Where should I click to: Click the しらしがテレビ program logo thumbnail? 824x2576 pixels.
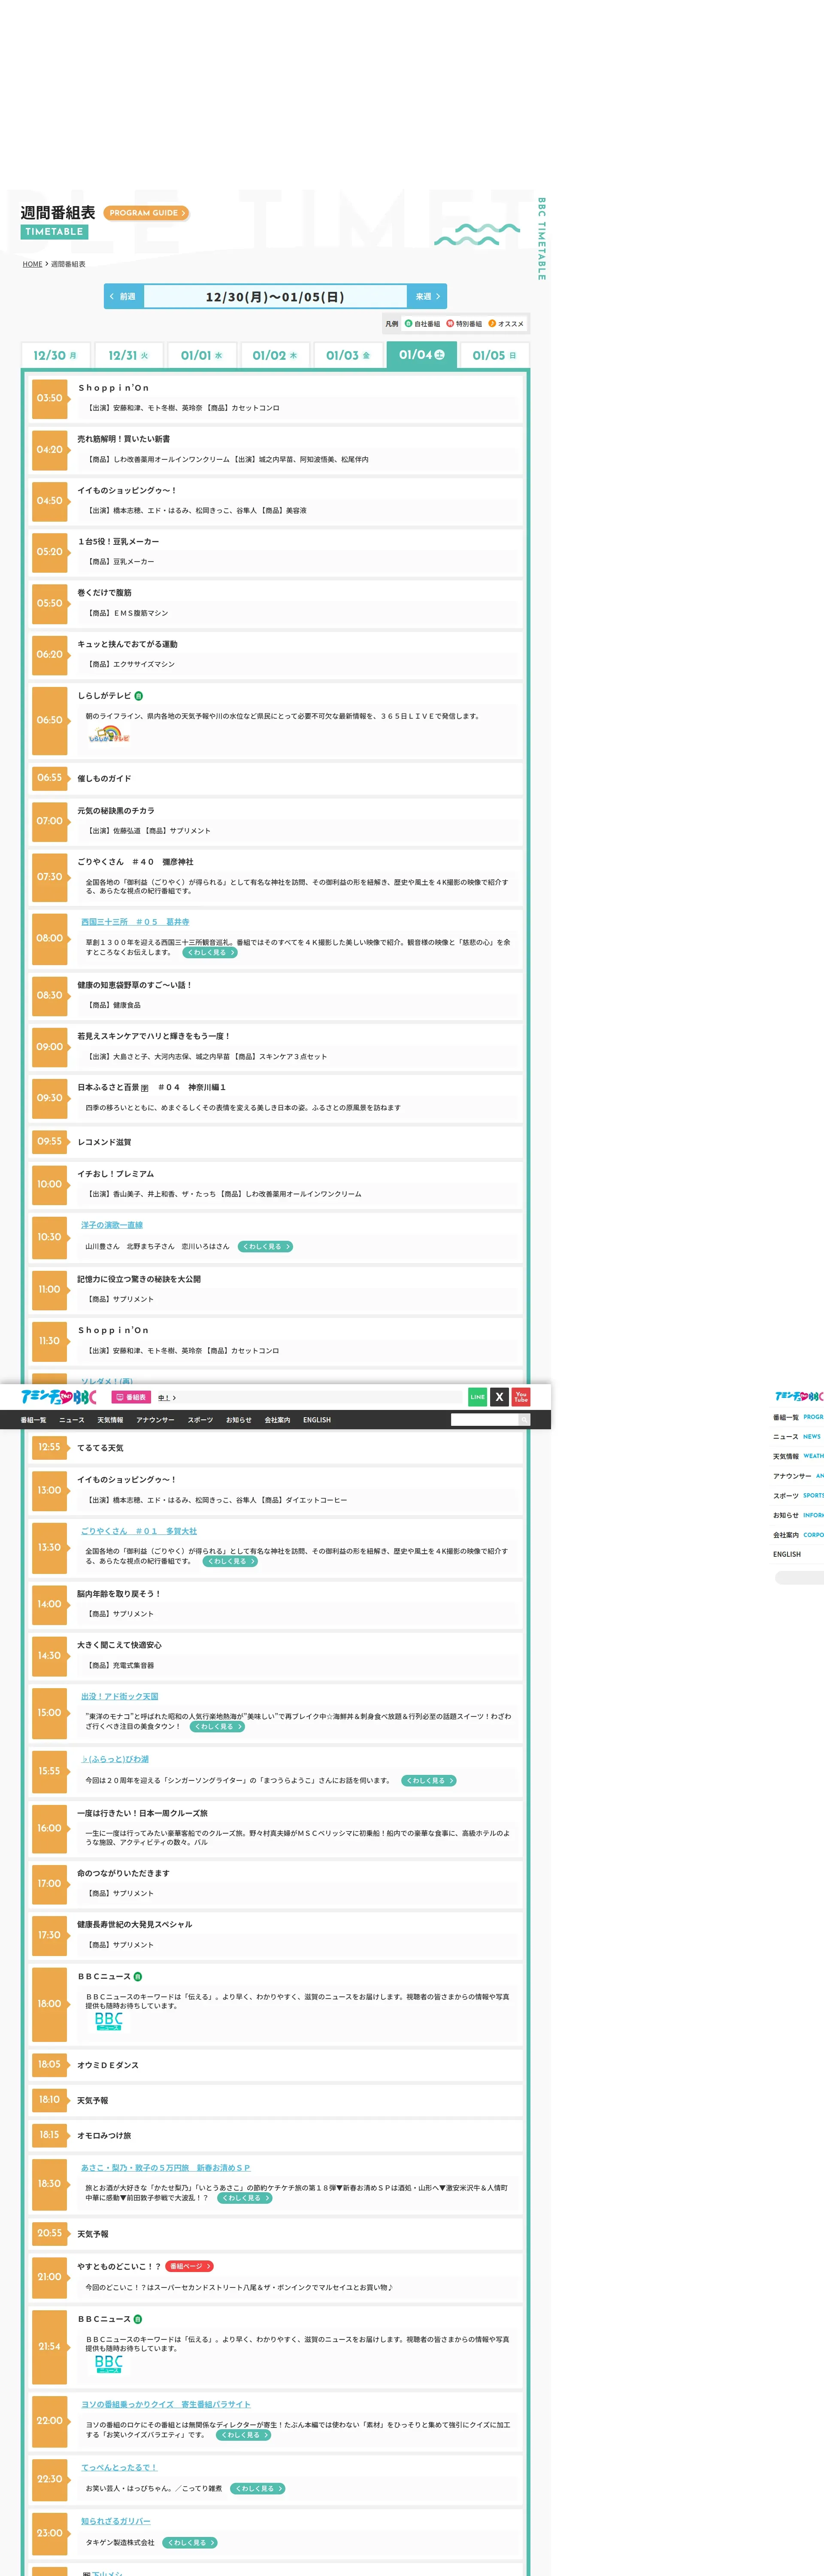pyautogui.click(x=109, y=736)
